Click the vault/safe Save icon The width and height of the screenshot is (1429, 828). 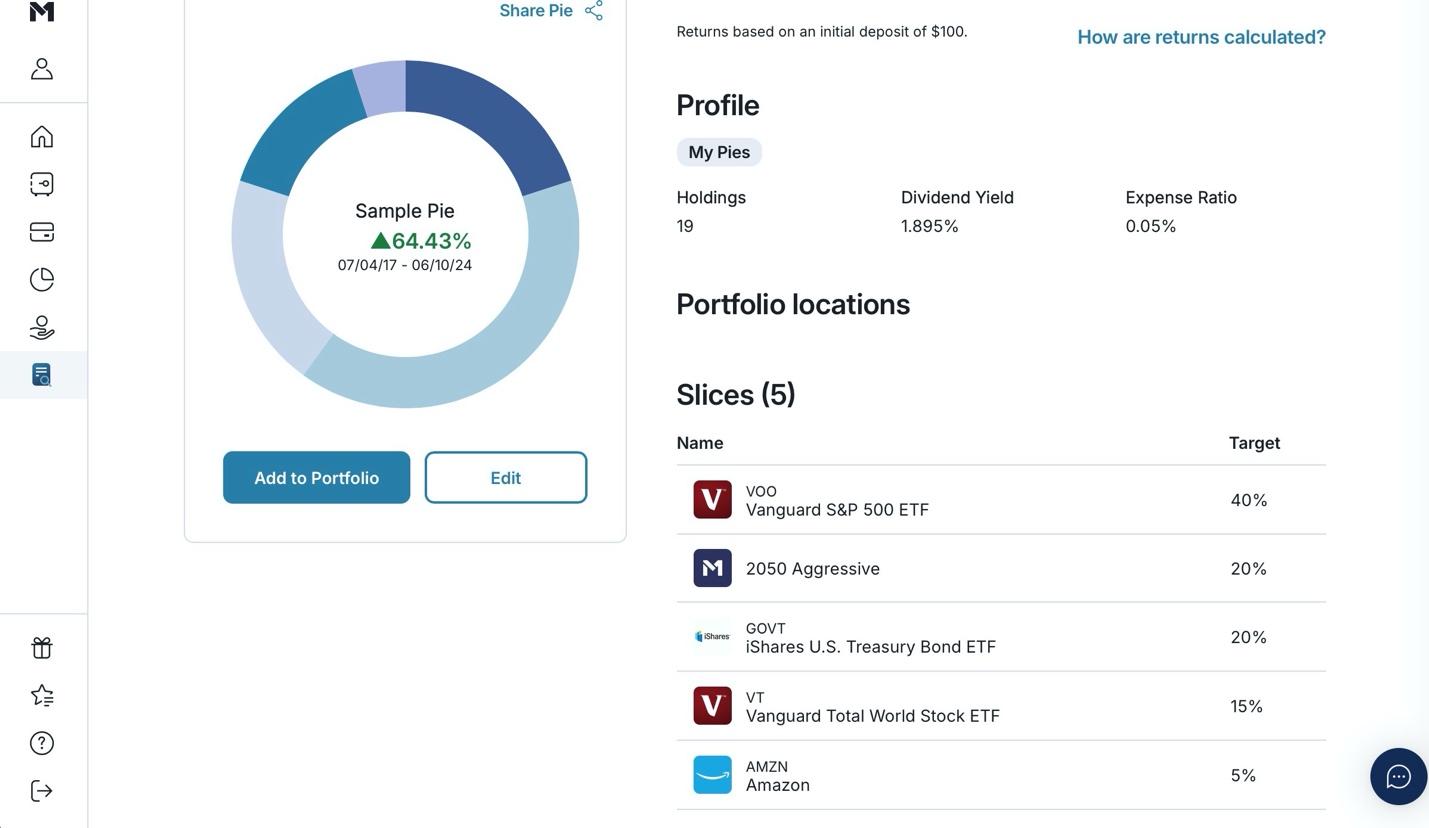coord(42,184)
